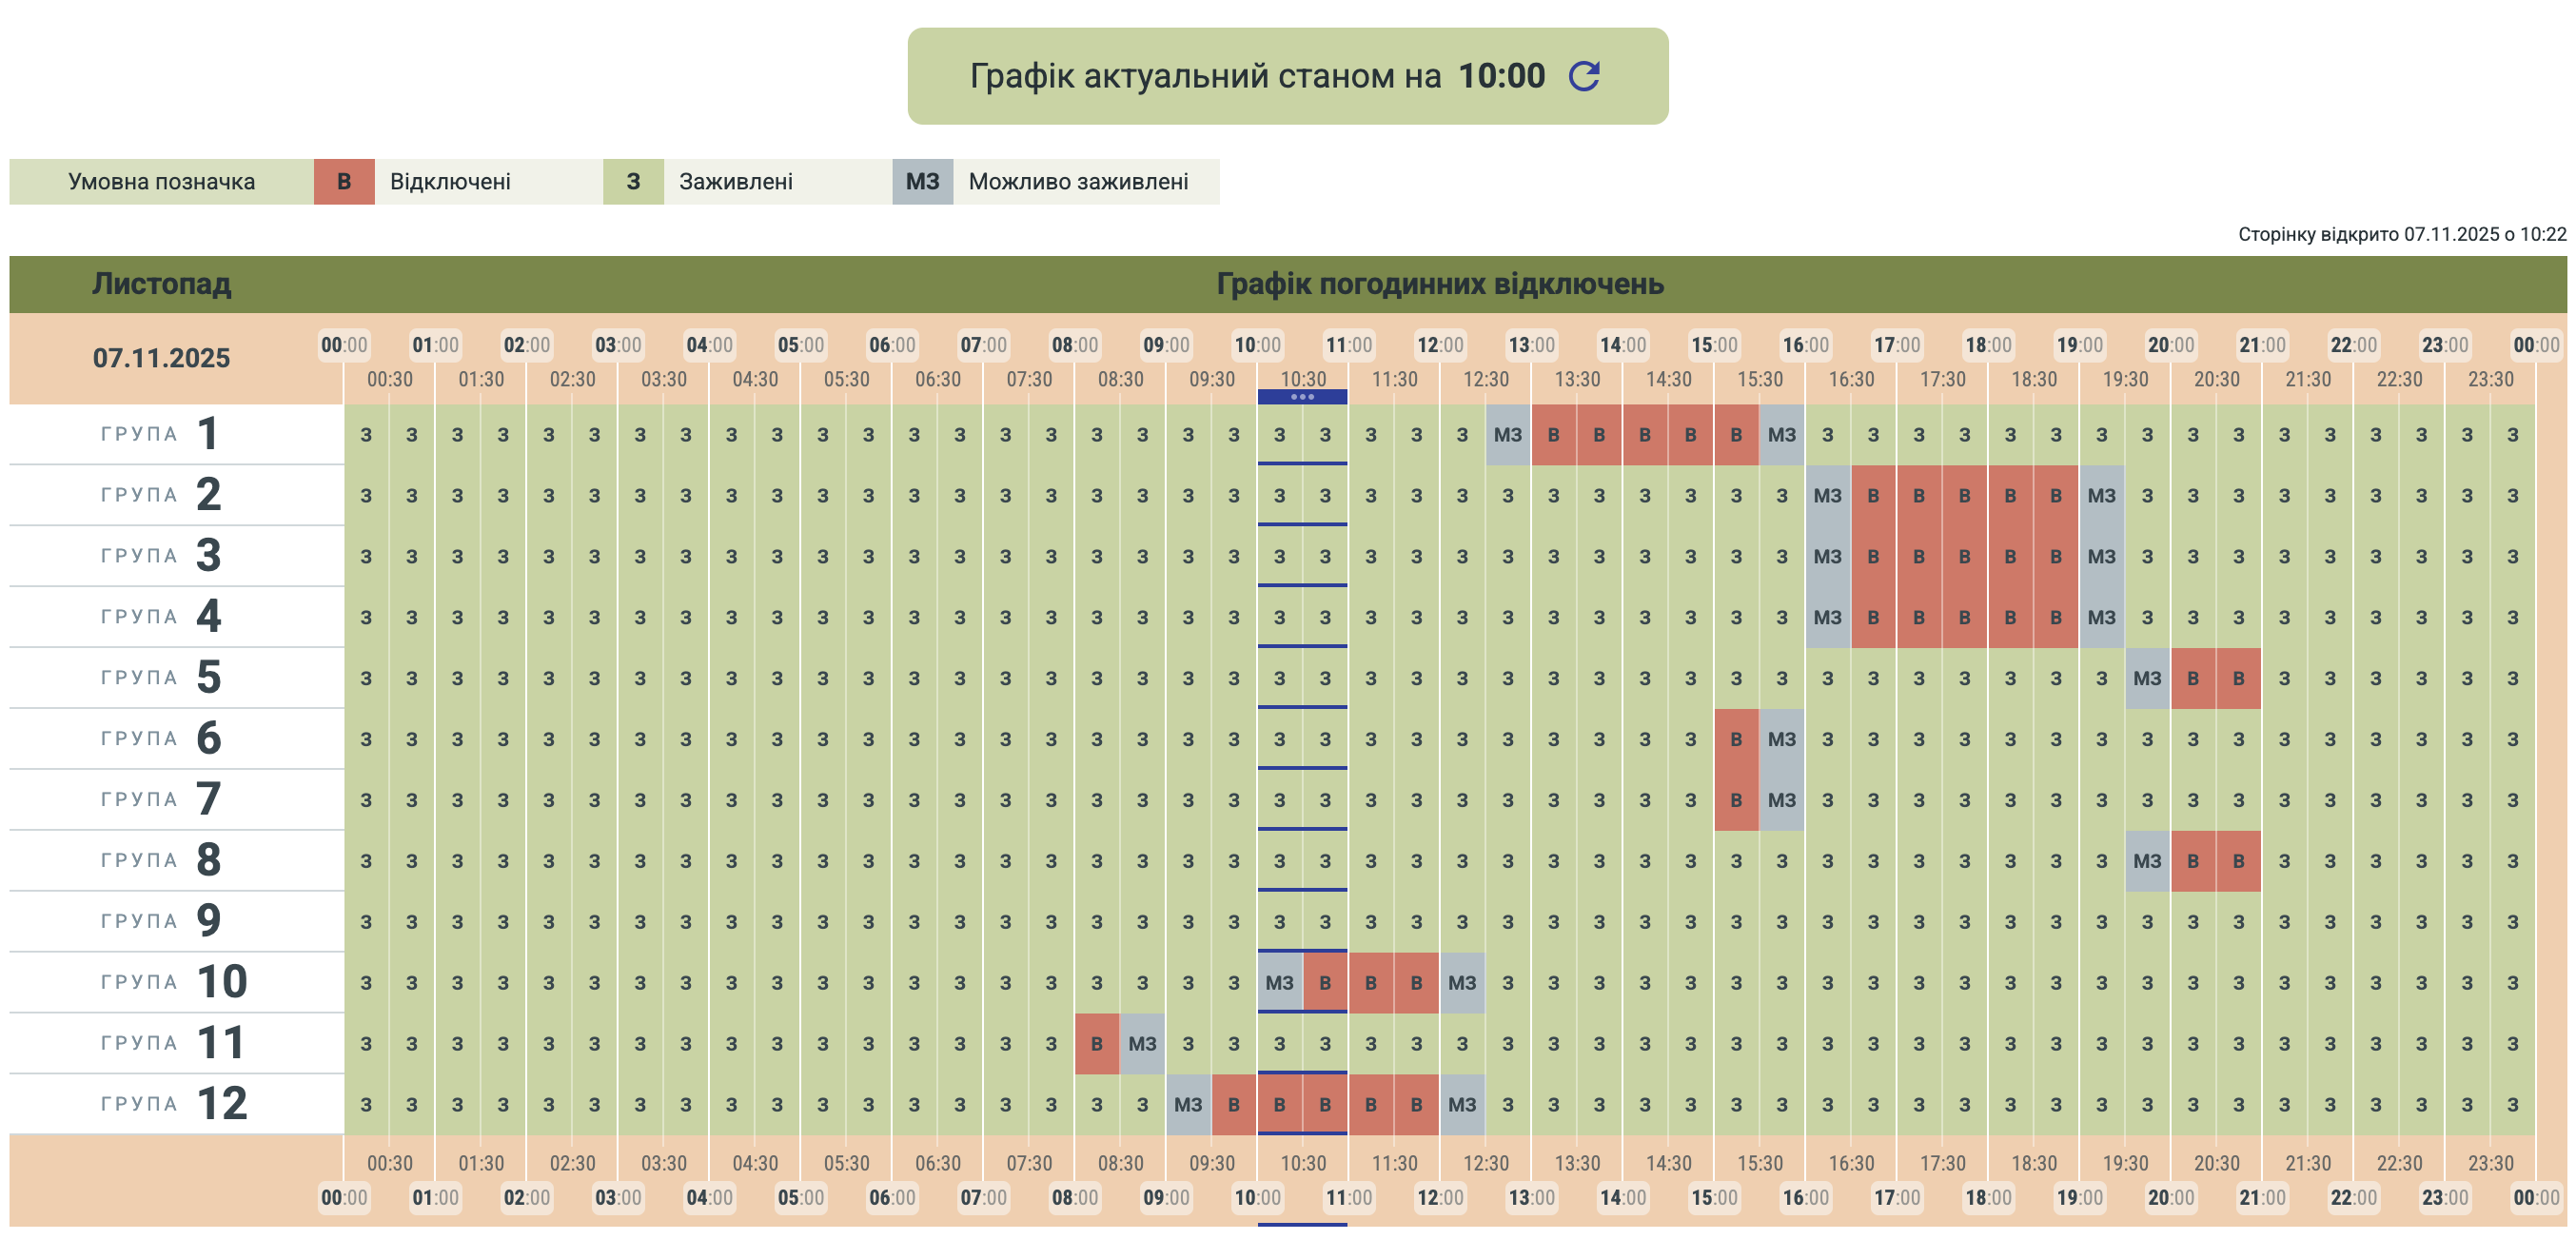The height and width of the screenshot is (1240, 2576).
Task: Click the refresh icon next to 10:00
Action: pyautogui.click(x=1584, y=76)
